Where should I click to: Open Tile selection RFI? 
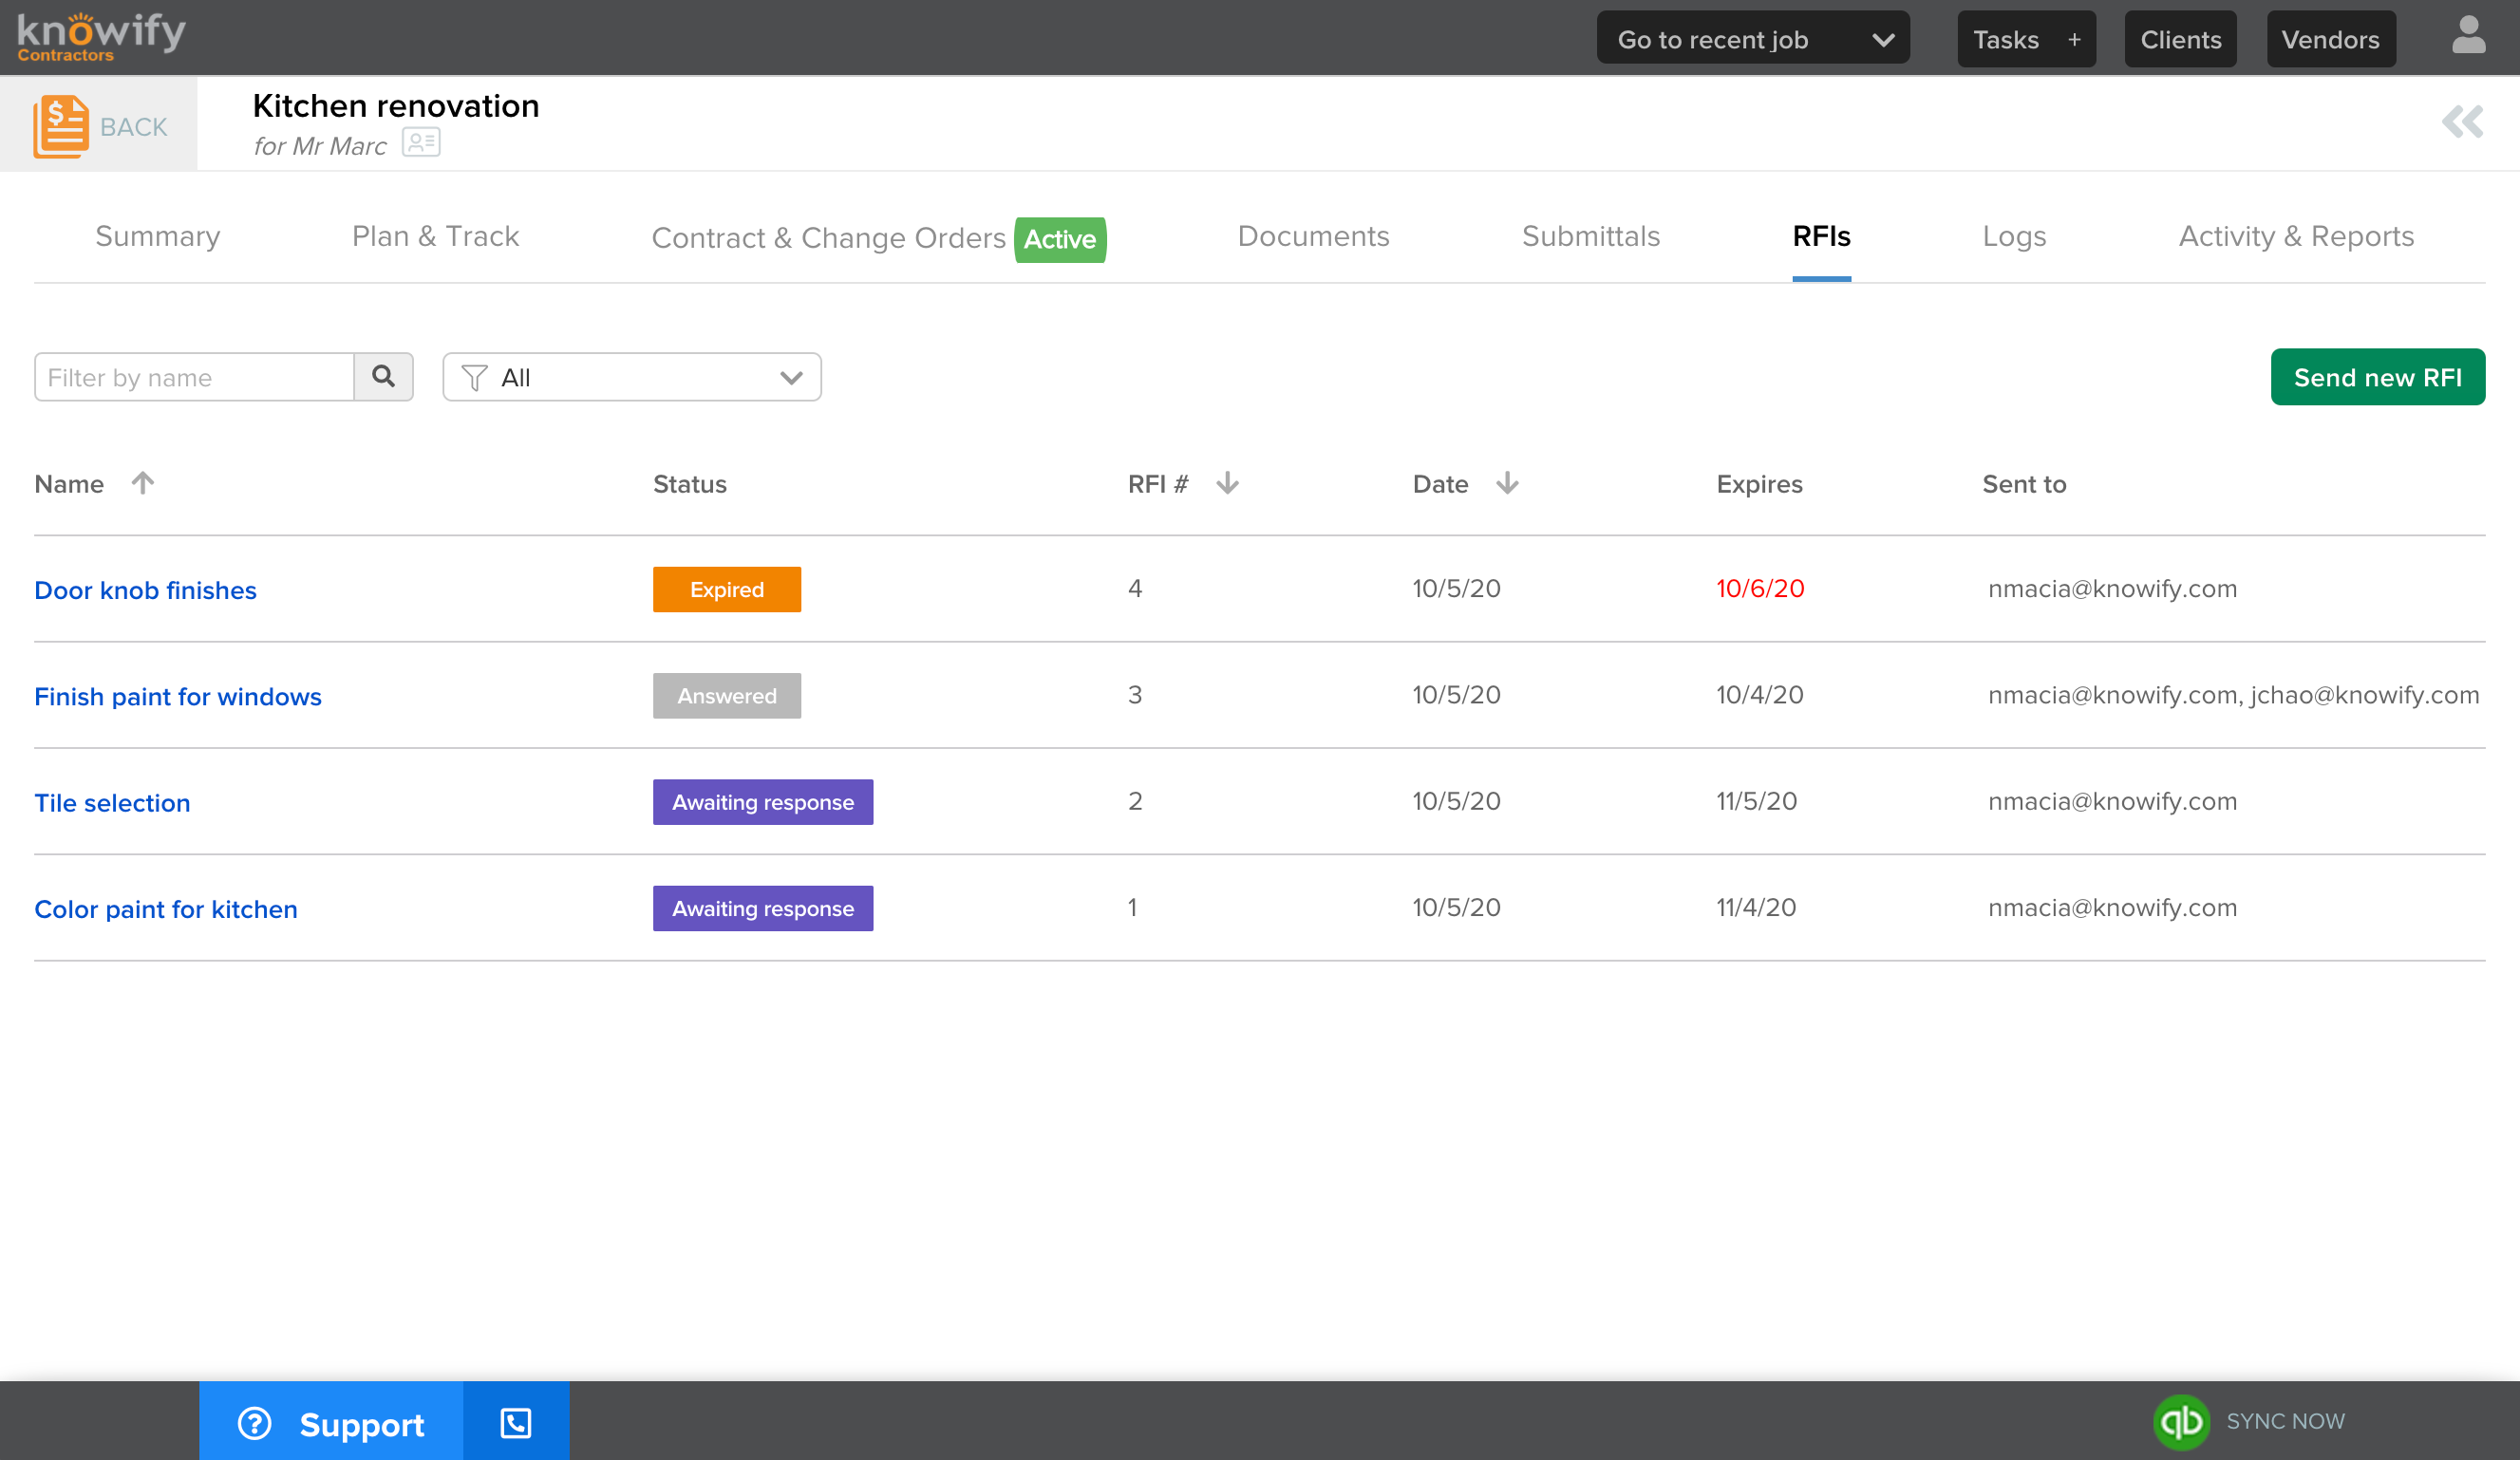pyautogui.click(x=112, y=803)
